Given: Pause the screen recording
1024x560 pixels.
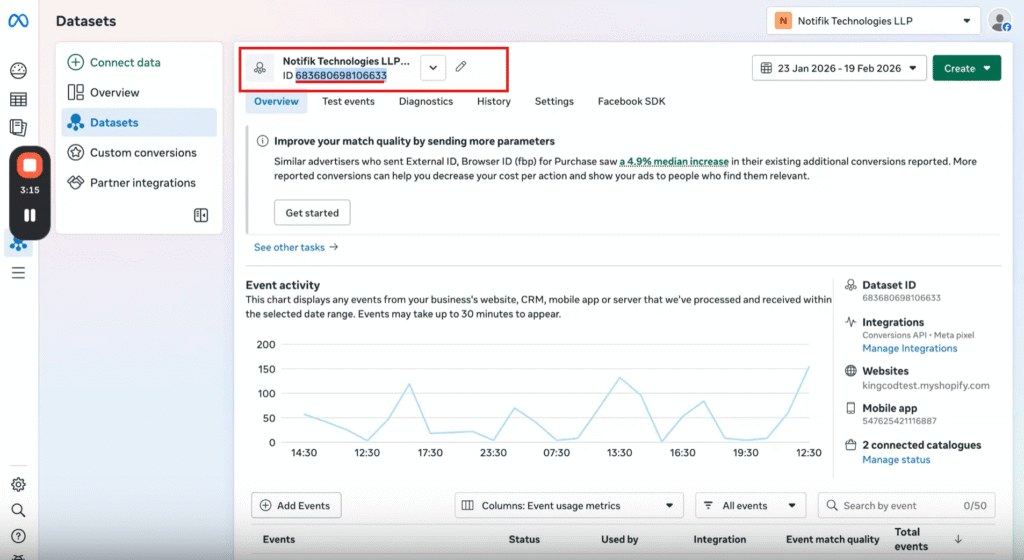Looking at the screenshot, I should point(30,215).
